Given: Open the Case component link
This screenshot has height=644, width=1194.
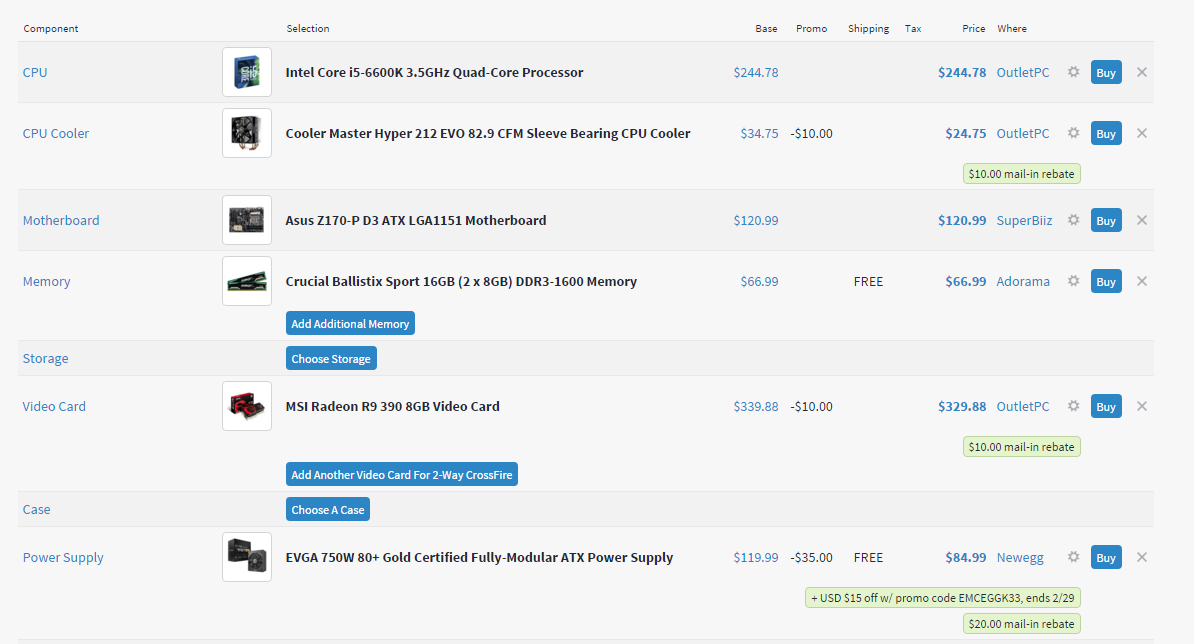Looking at the screenshot, I should click(37, 509).
